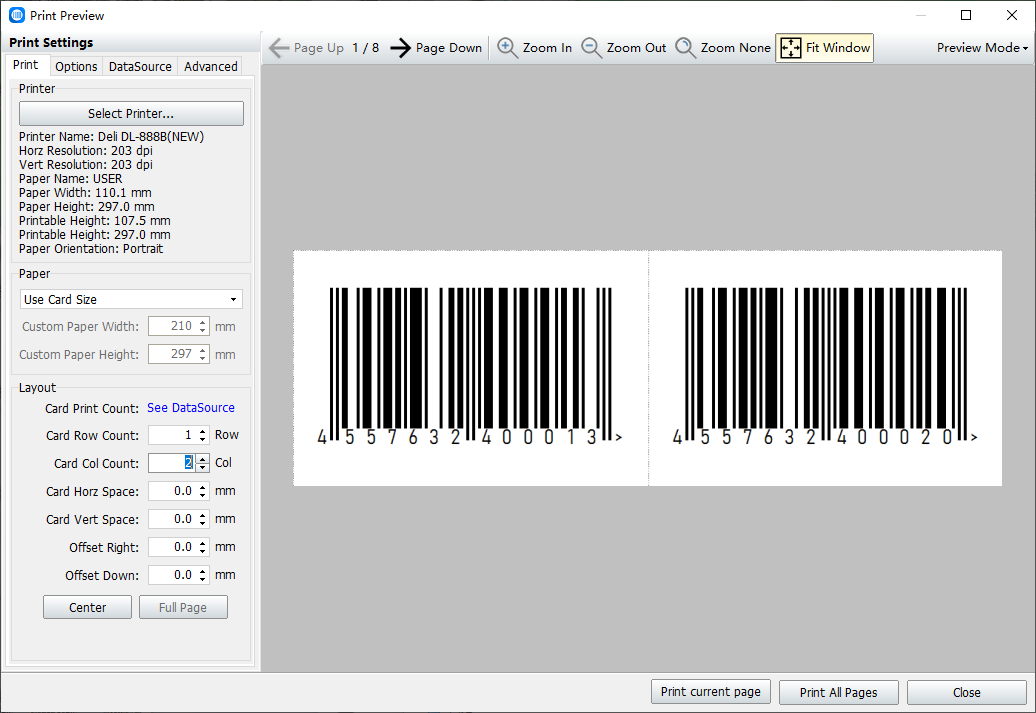This screenshot has height=713, width=1036.
Task: Click the Zoom None magnifier icon
Action: [x=685, y=48]
